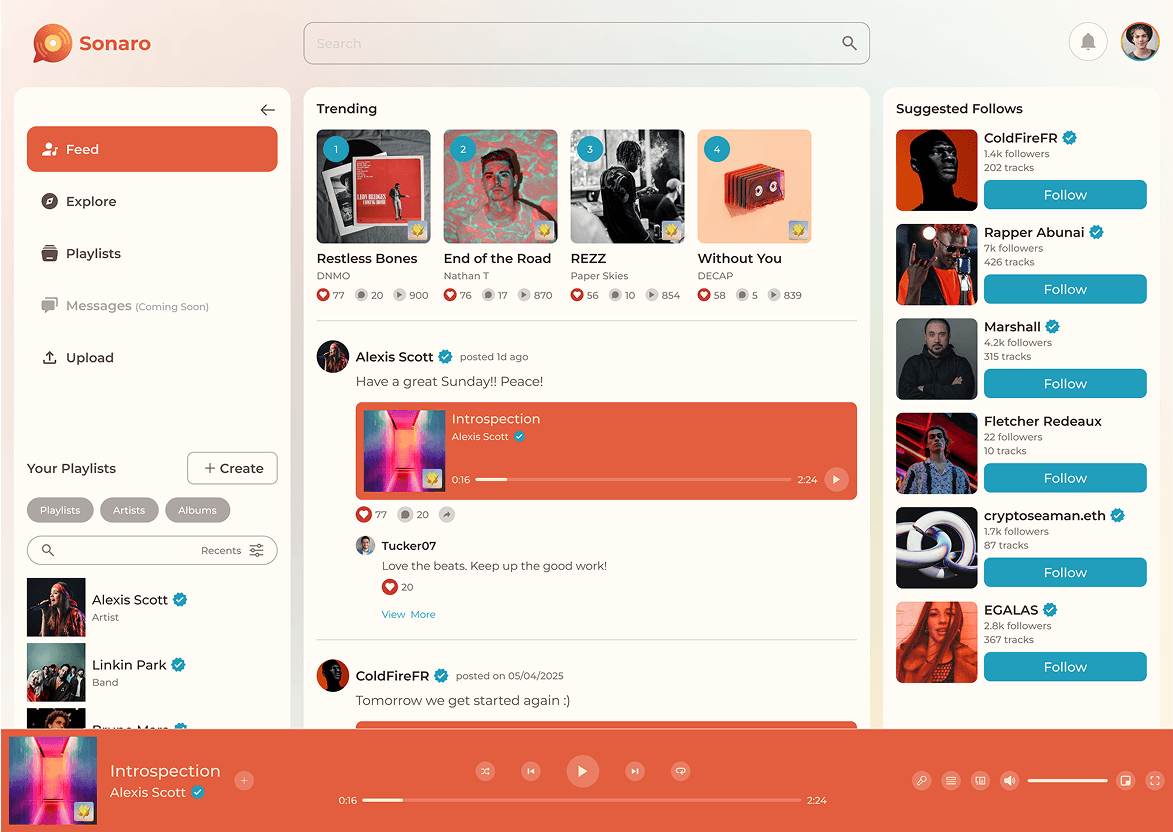Open the now-playing view icon
The width and height of the screenshot is (1173, 832).
tap(980, 780)
